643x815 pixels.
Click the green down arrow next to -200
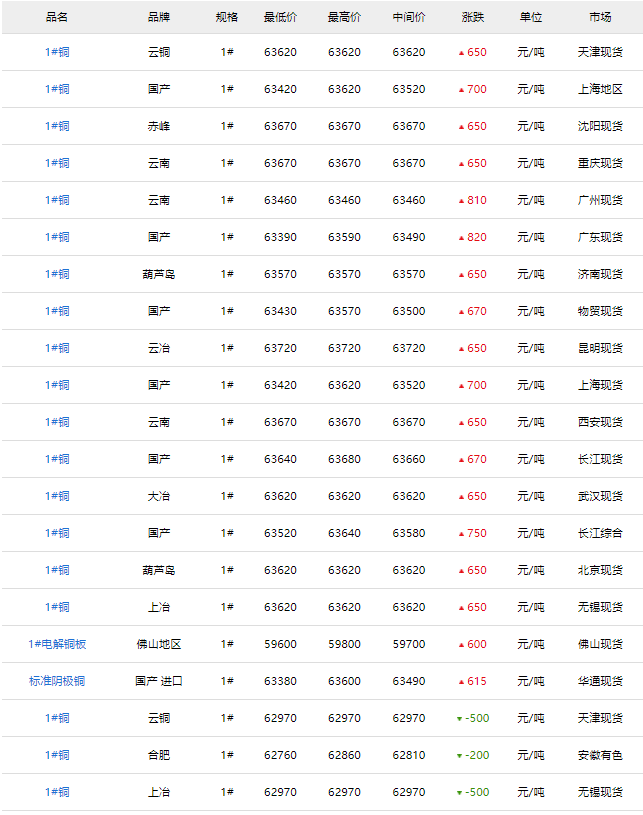point(459,755)
